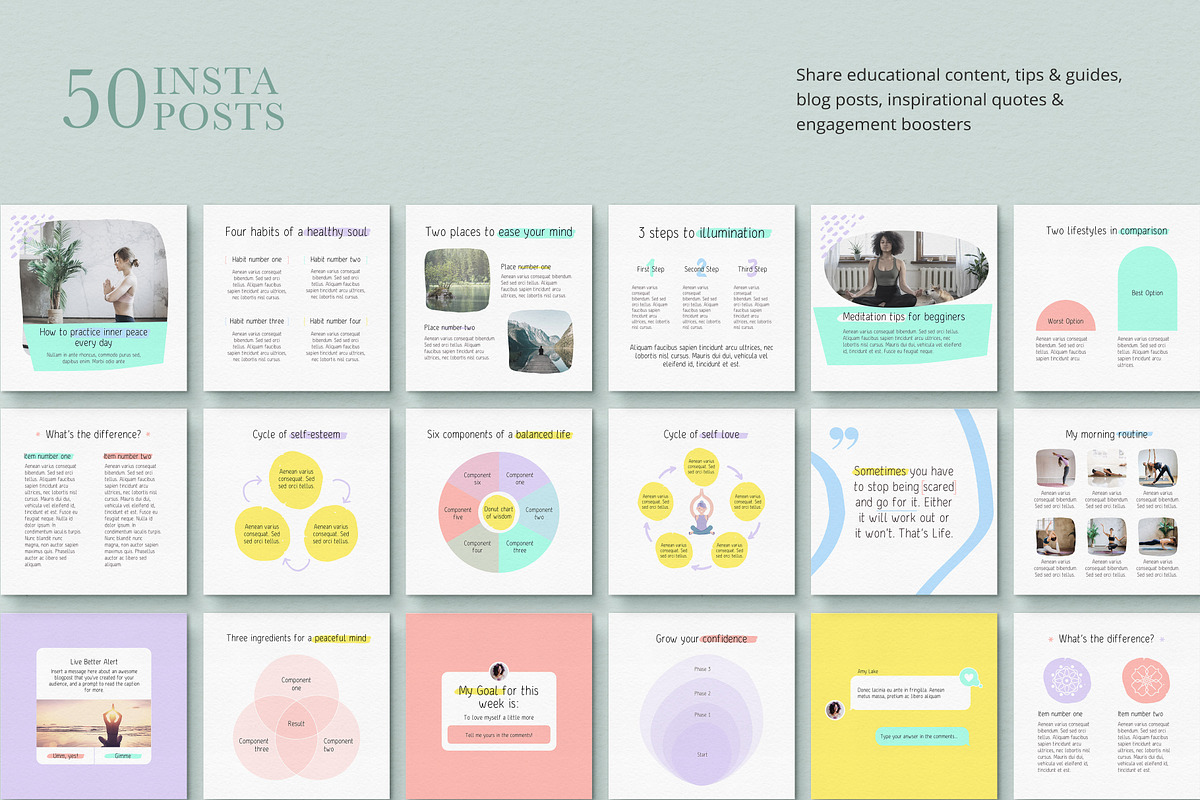The width and height of the screenshot is (1200, 800).
Task: Click the 'Component five' pink donut segment
Action: 457,512
